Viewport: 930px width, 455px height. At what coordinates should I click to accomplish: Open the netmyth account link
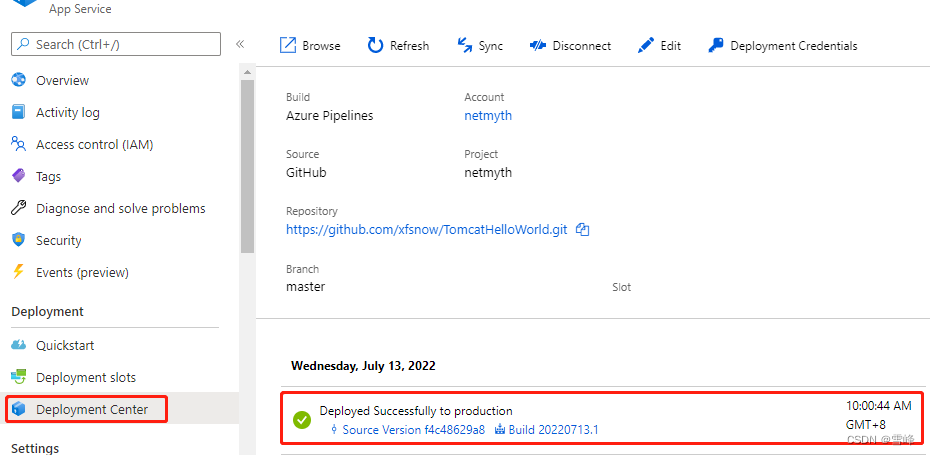pyautogui.click(x=488, y=116)
